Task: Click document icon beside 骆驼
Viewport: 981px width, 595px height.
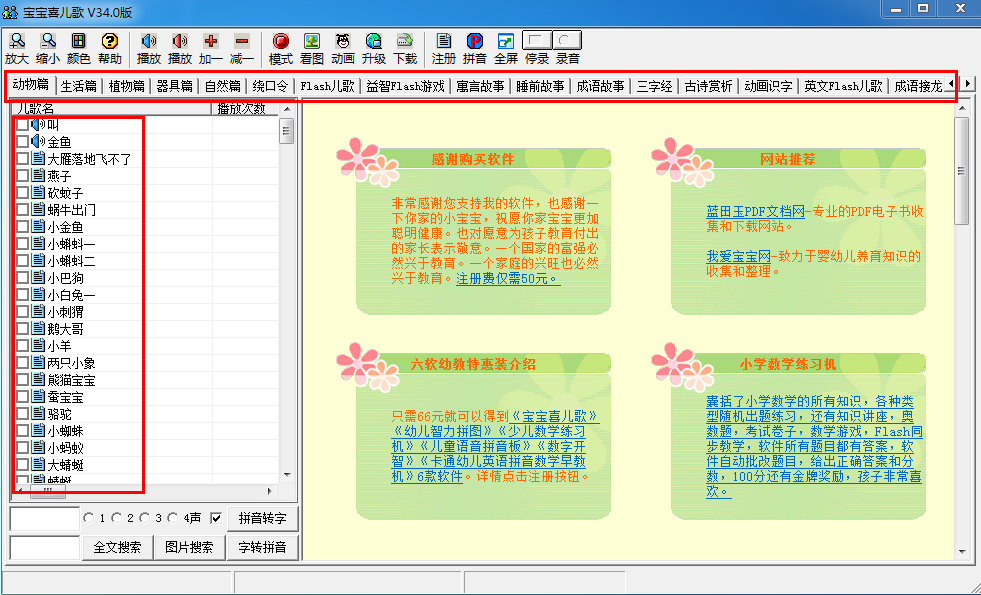Action: 38,413
